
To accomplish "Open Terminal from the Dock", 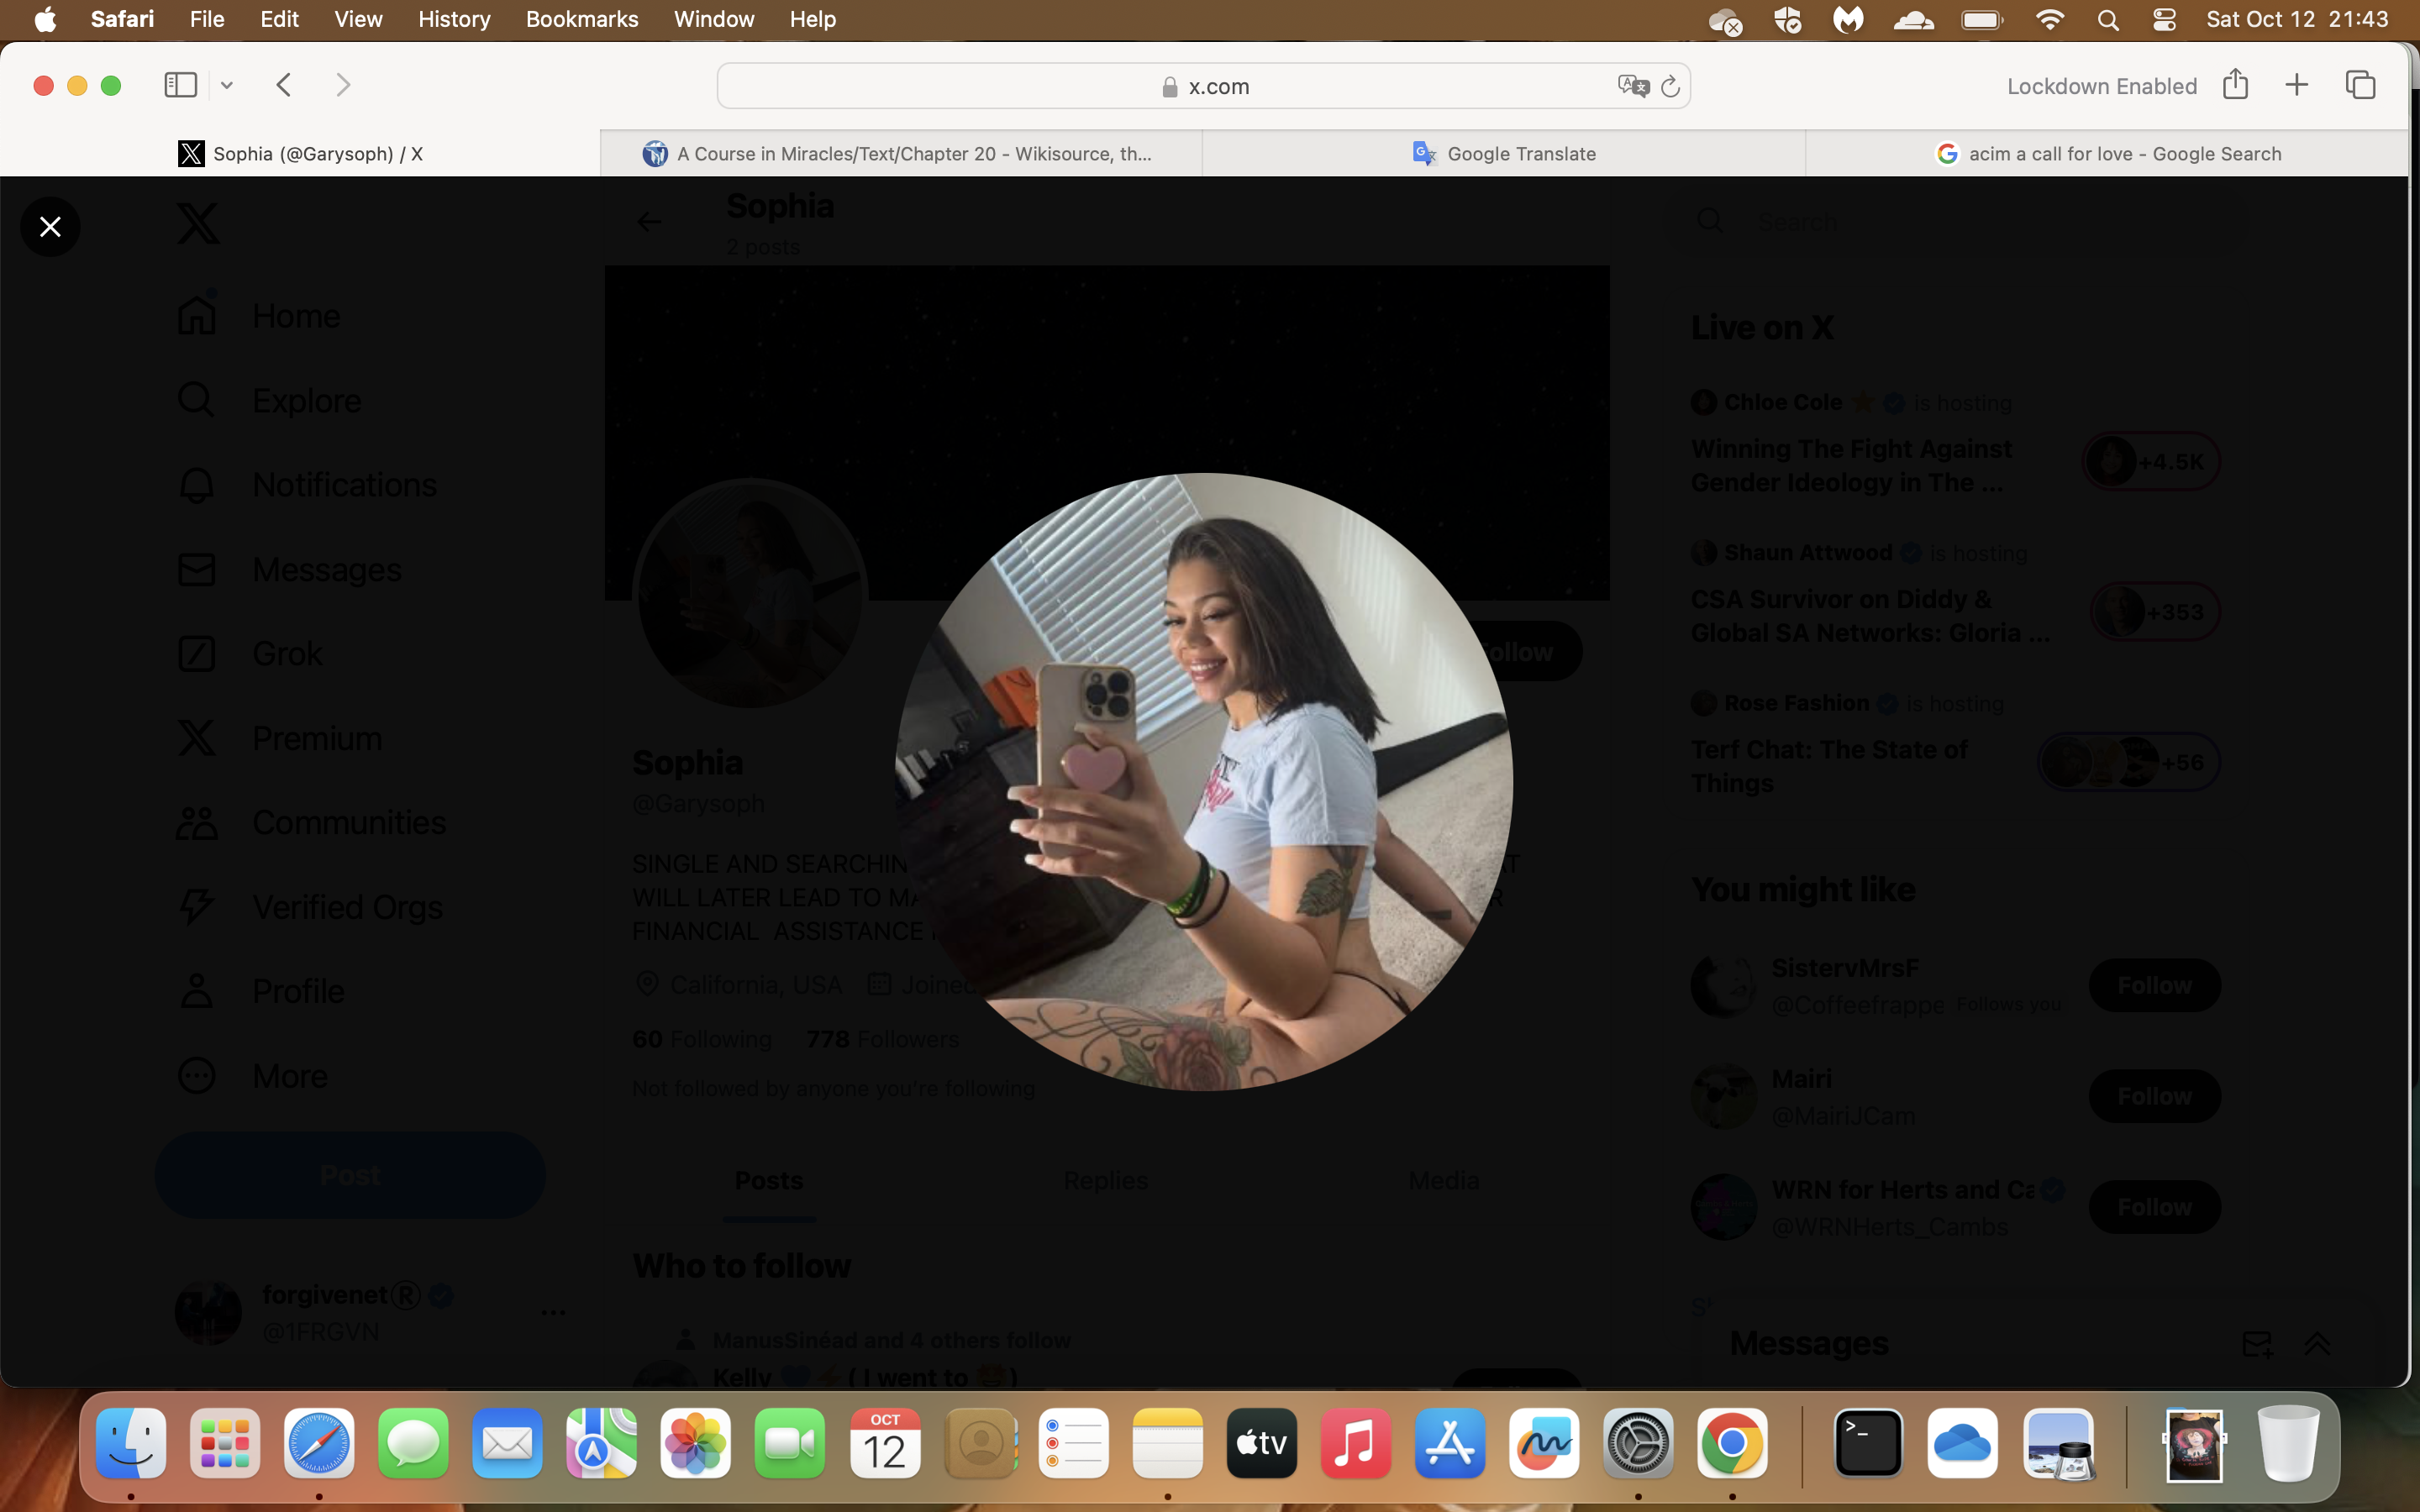I will click(x=1868, y=1443).
